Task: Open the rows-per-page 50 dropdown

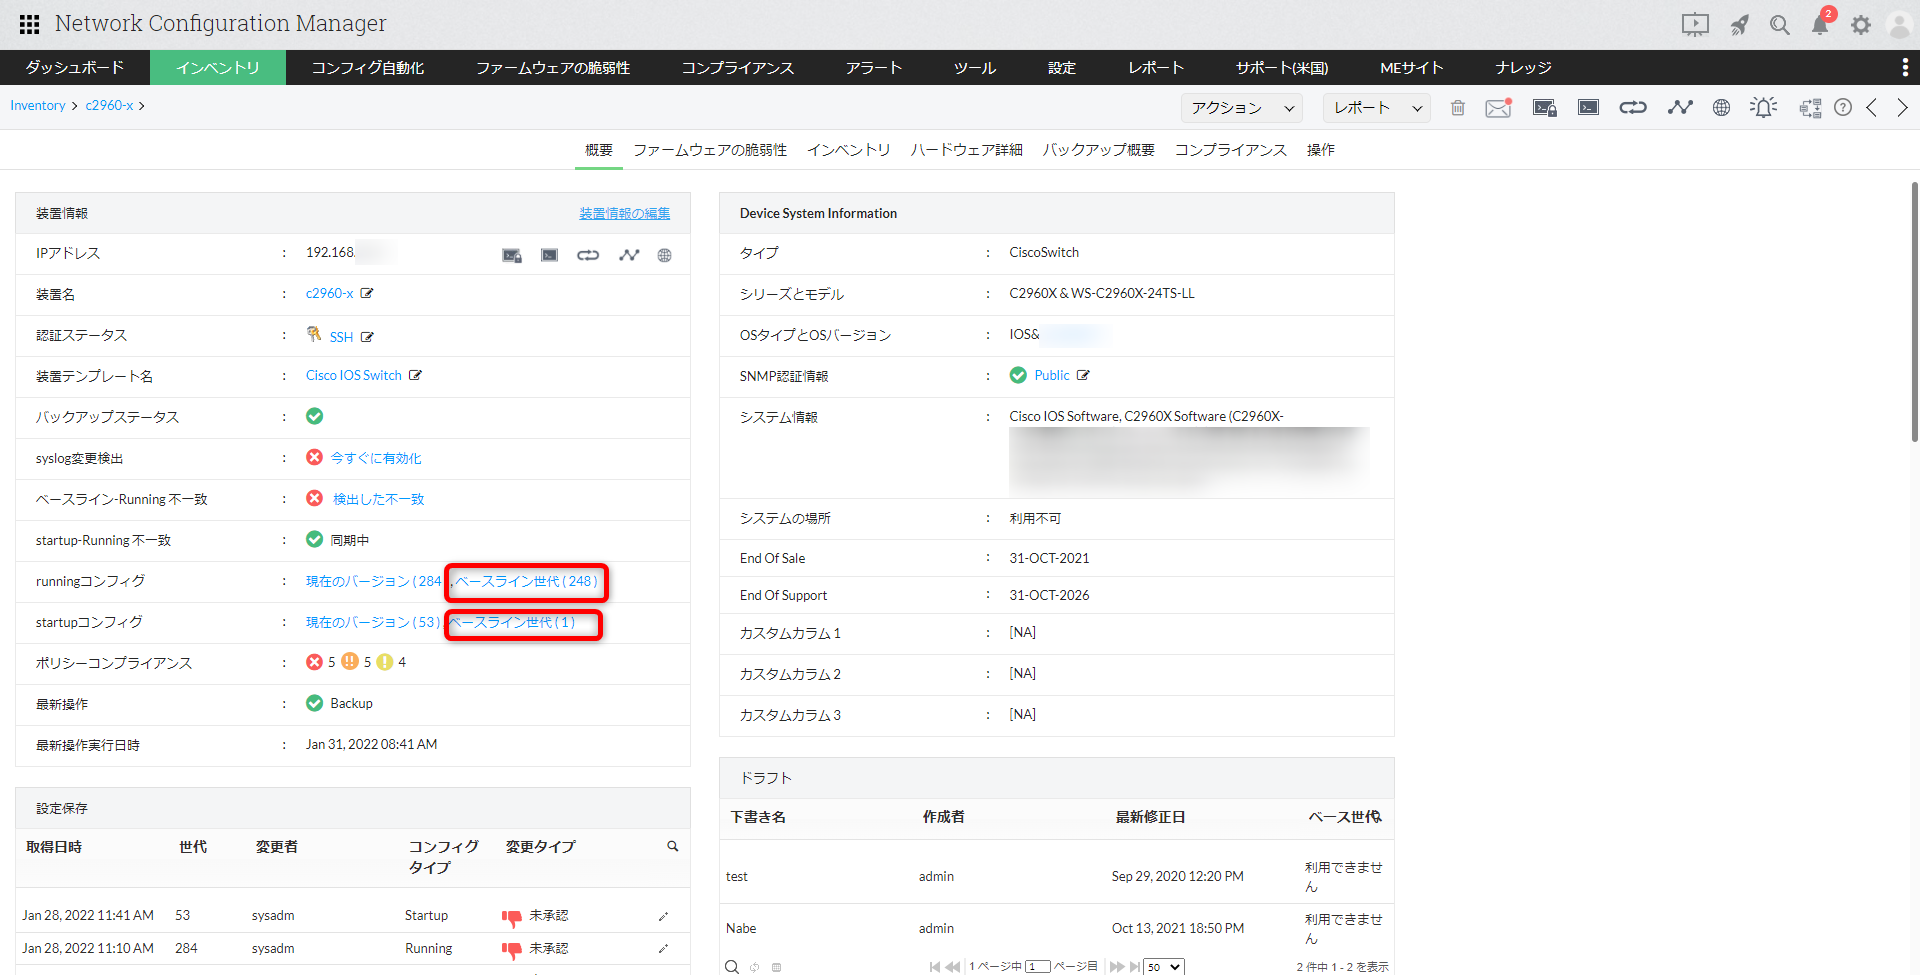Action: click(1164, 967)
